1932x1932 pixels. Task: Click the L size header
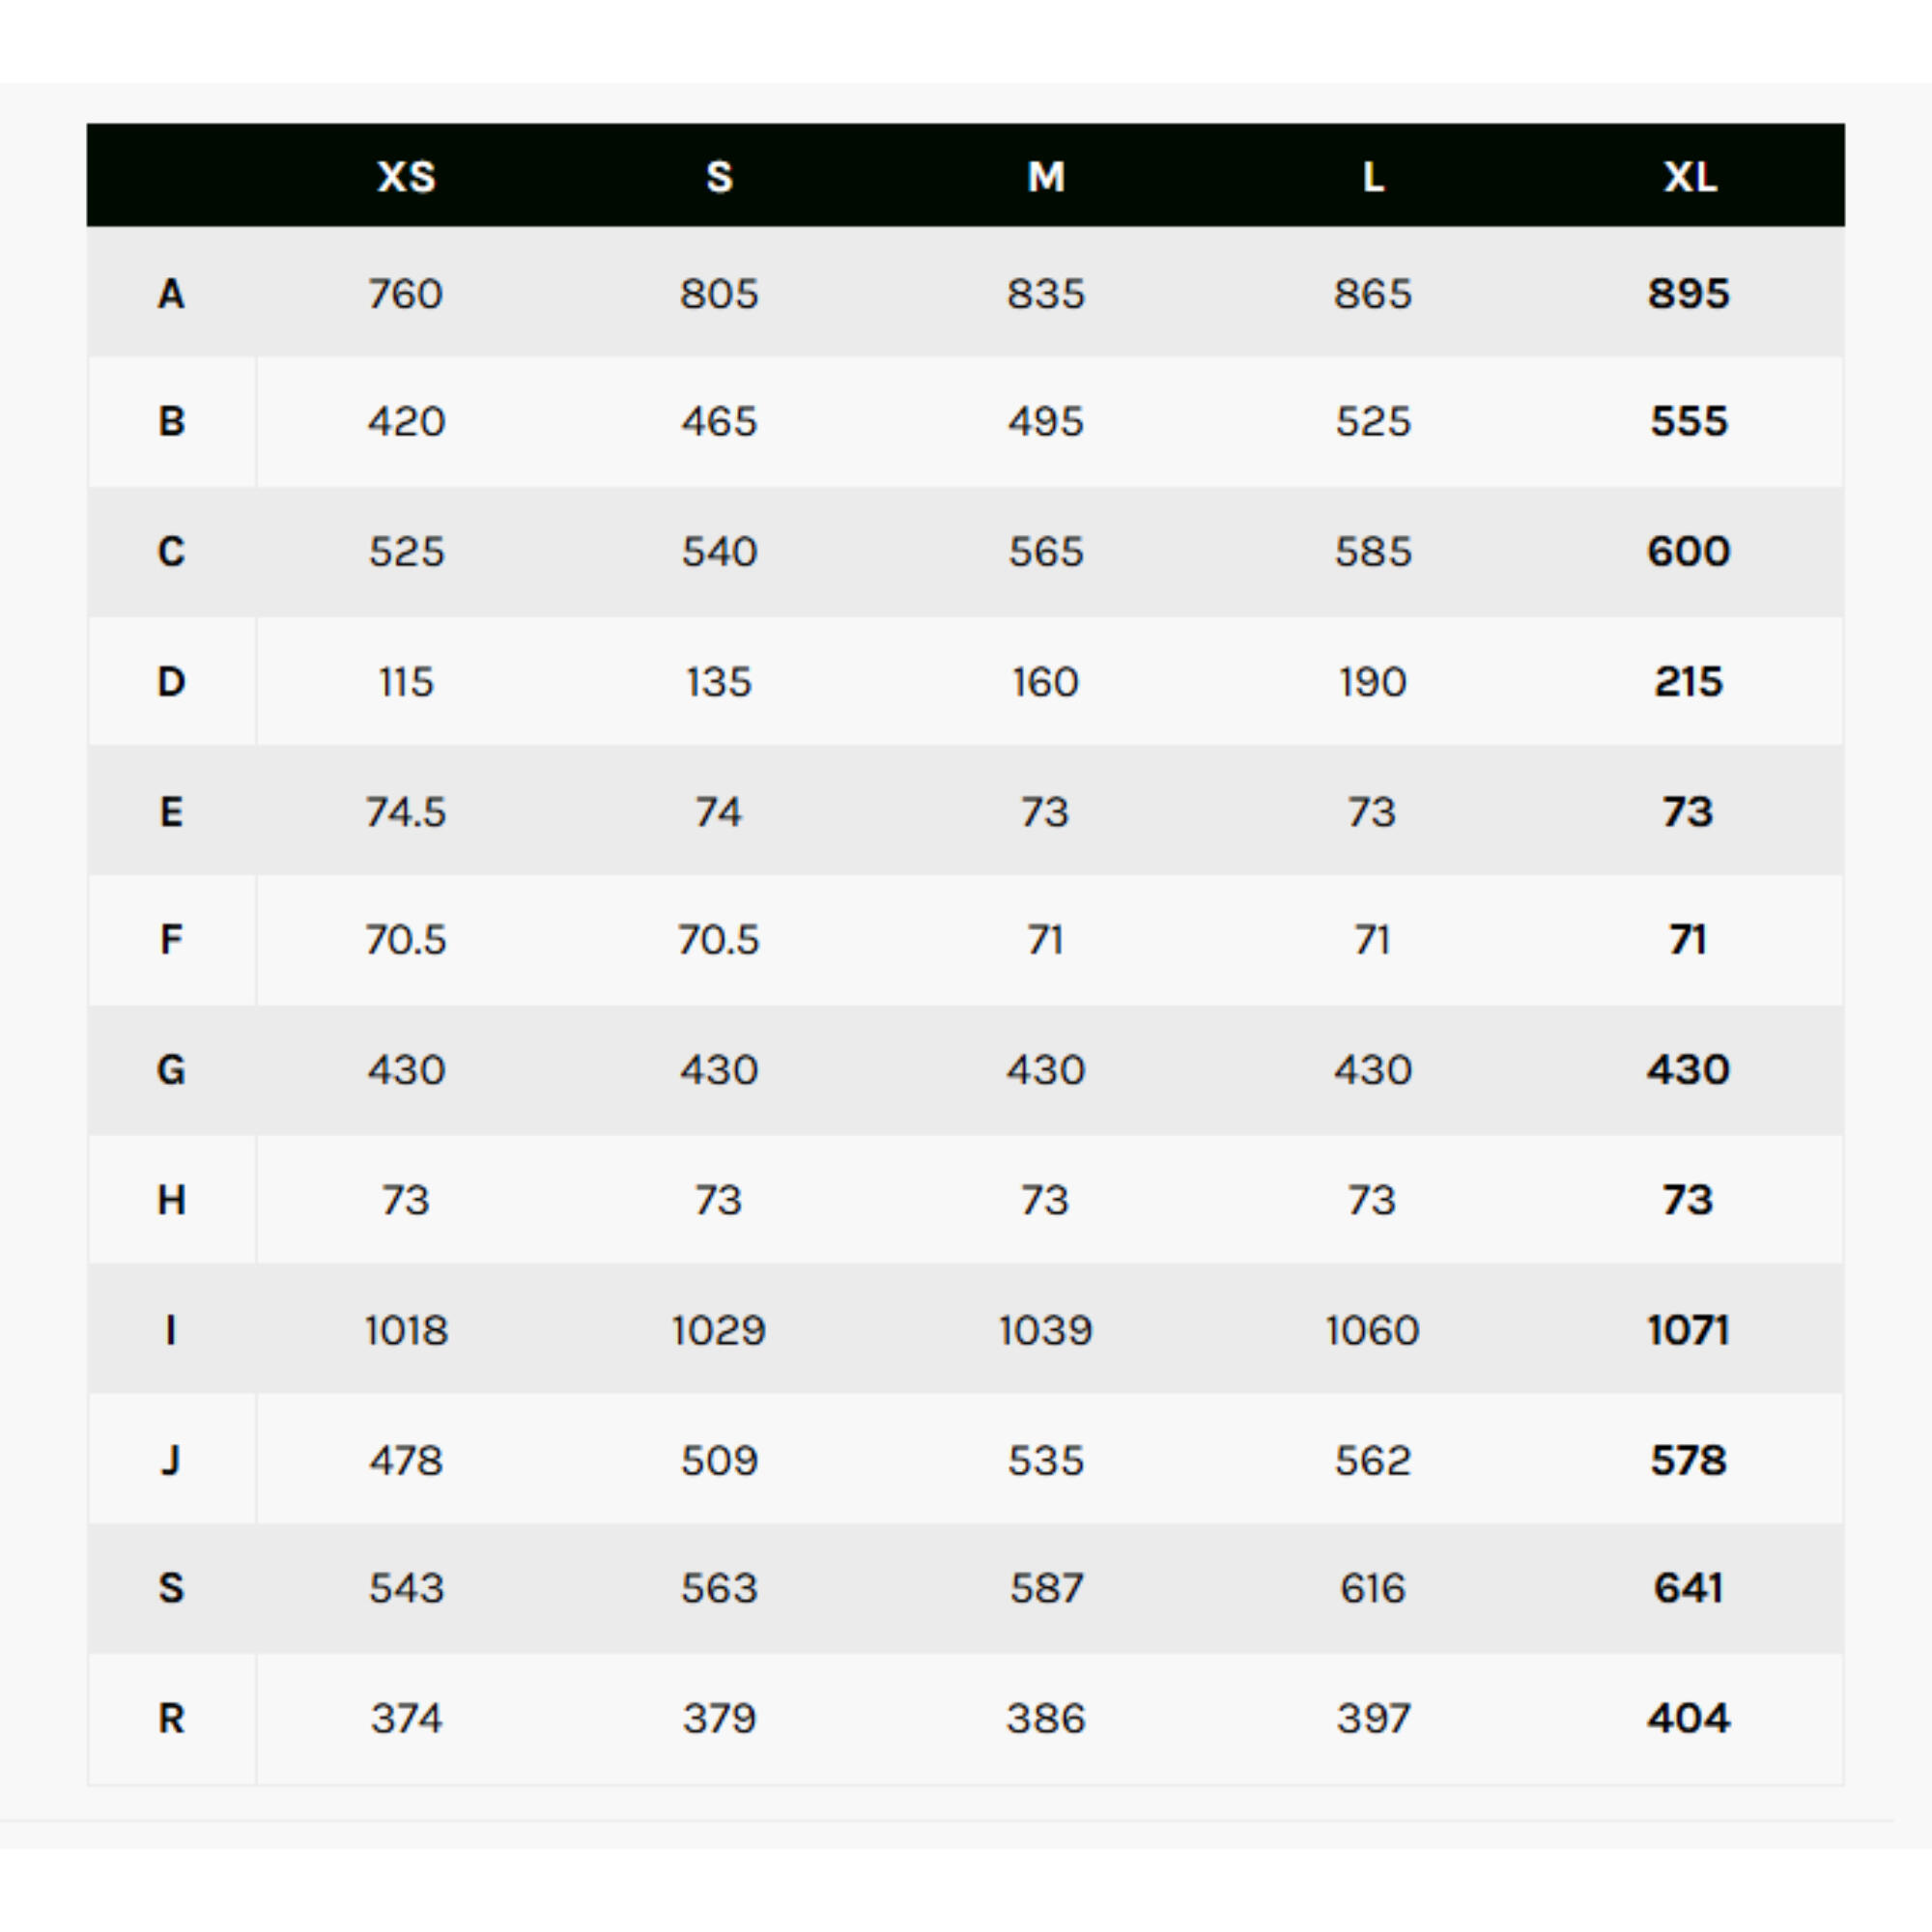click(x=1373, y=177)
